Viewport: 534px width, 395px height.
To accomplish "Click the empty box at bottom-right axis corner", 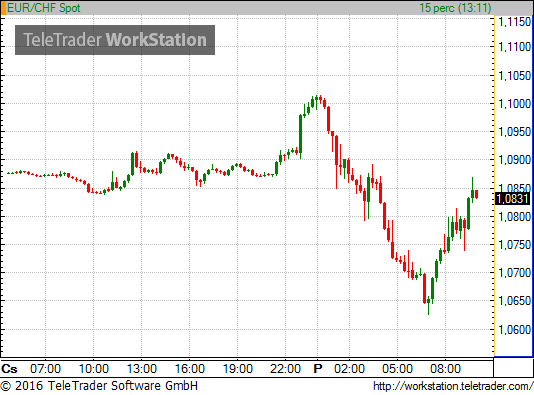I will point(513,368).
